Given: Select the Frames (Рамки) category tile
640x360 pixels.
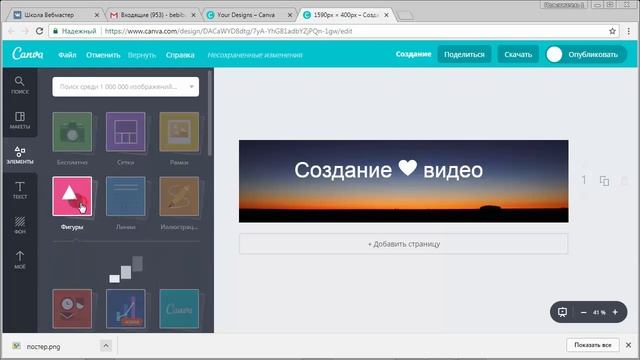Looking at the screenshot, I should 179,132.
